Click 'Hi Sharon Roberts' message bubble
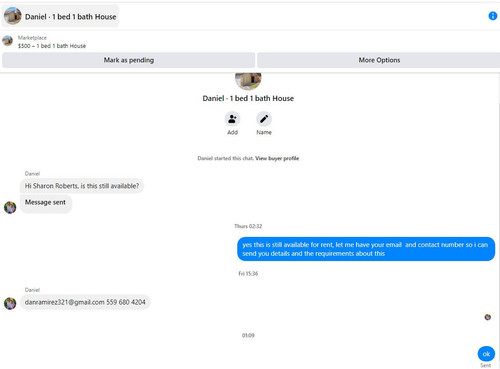Viewport: 500px width, 369px height. click(82, 186)
